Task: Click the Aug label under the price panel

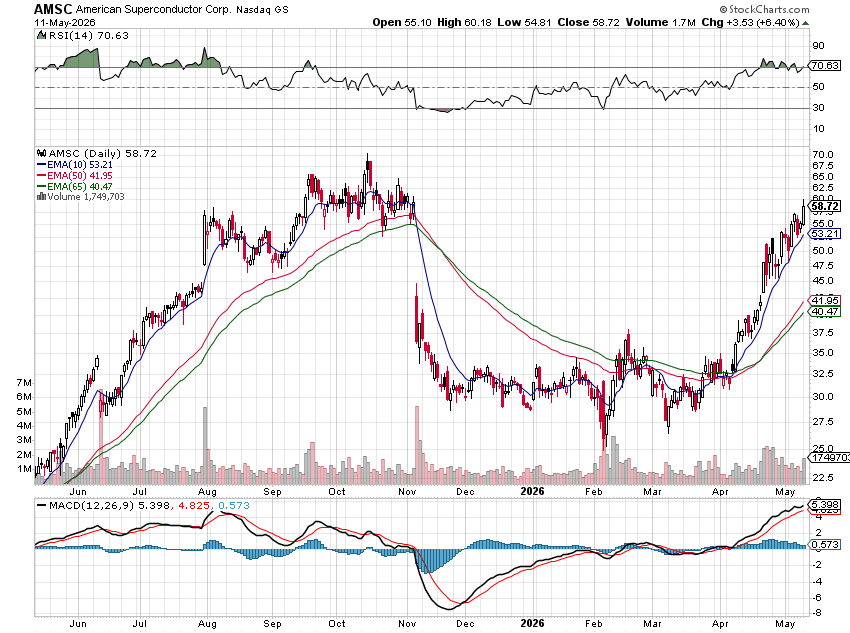Action: 207,492
